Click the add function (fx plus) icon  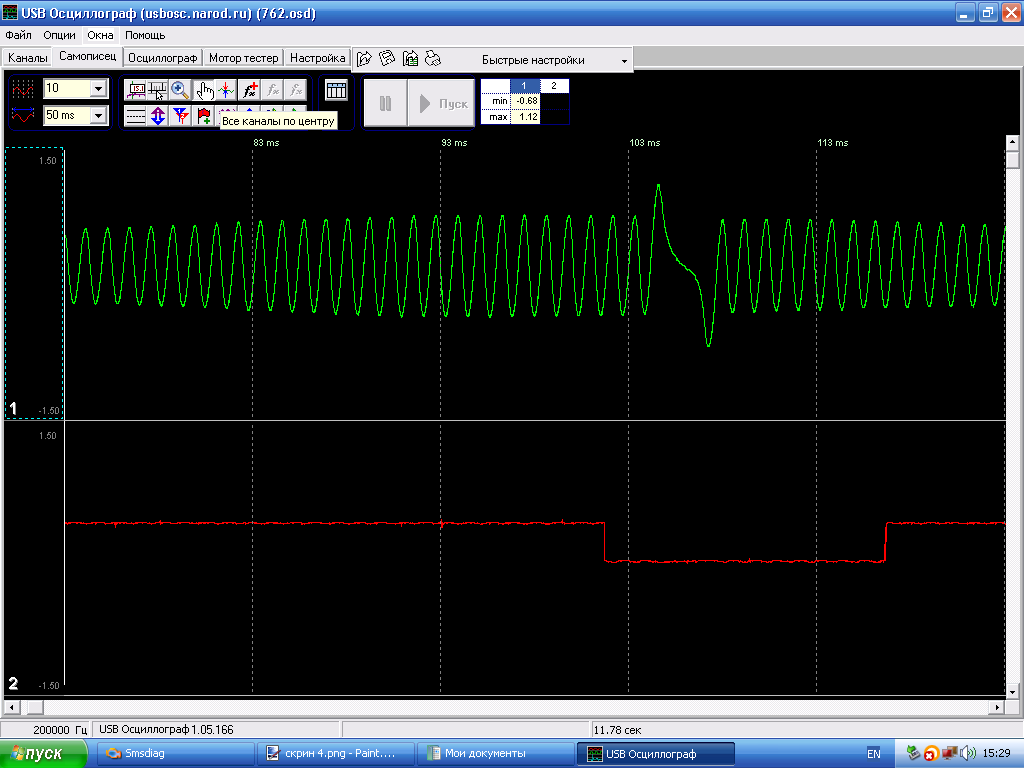click(x=250, y=89)
